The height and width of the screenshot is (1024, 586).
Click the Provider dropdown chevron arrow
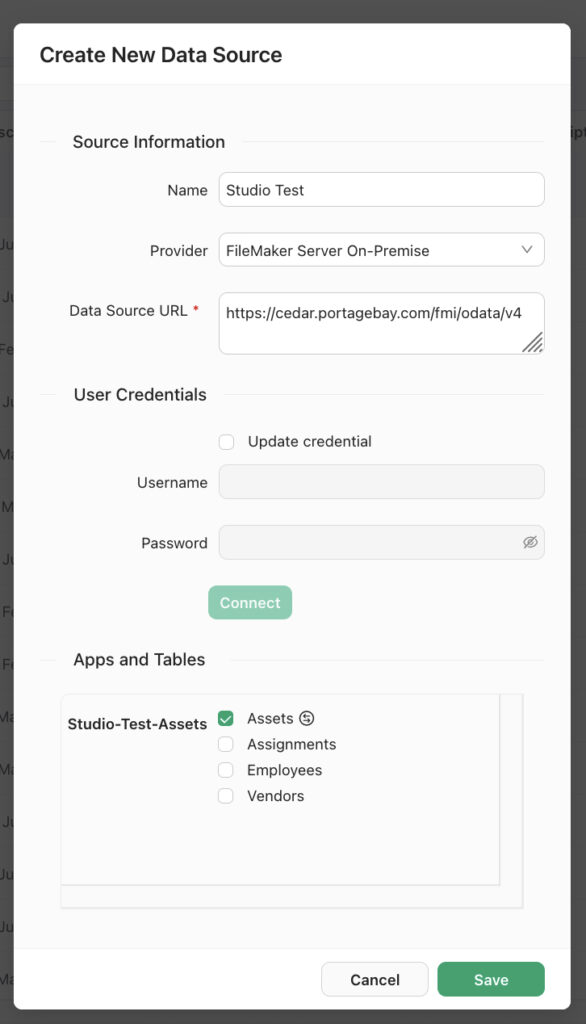click(527, 249)
